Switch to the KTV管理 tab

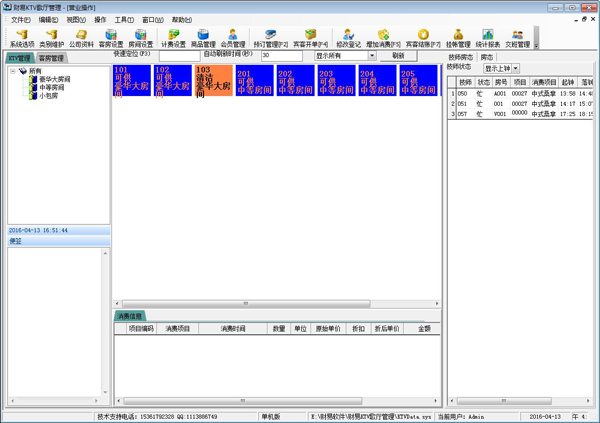point(20,58)
